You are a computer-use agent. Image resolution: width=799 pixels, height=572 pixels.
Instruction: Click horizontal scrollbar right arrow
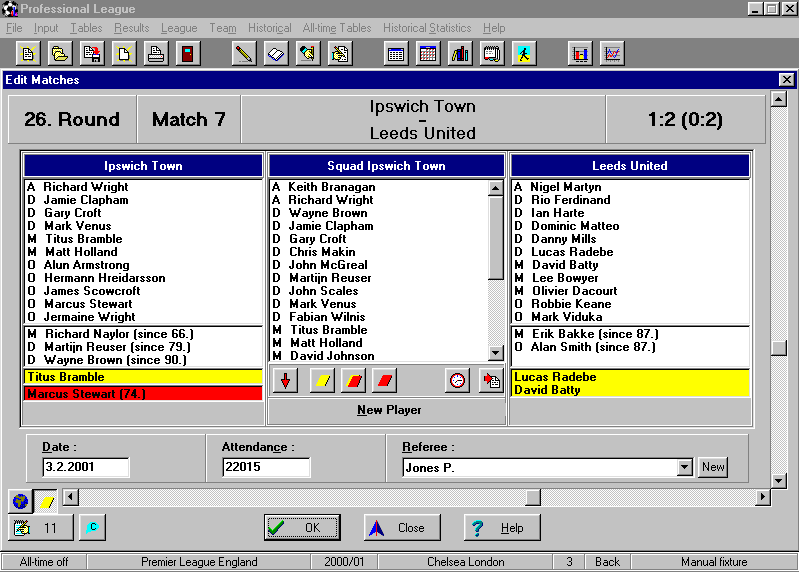763,497
